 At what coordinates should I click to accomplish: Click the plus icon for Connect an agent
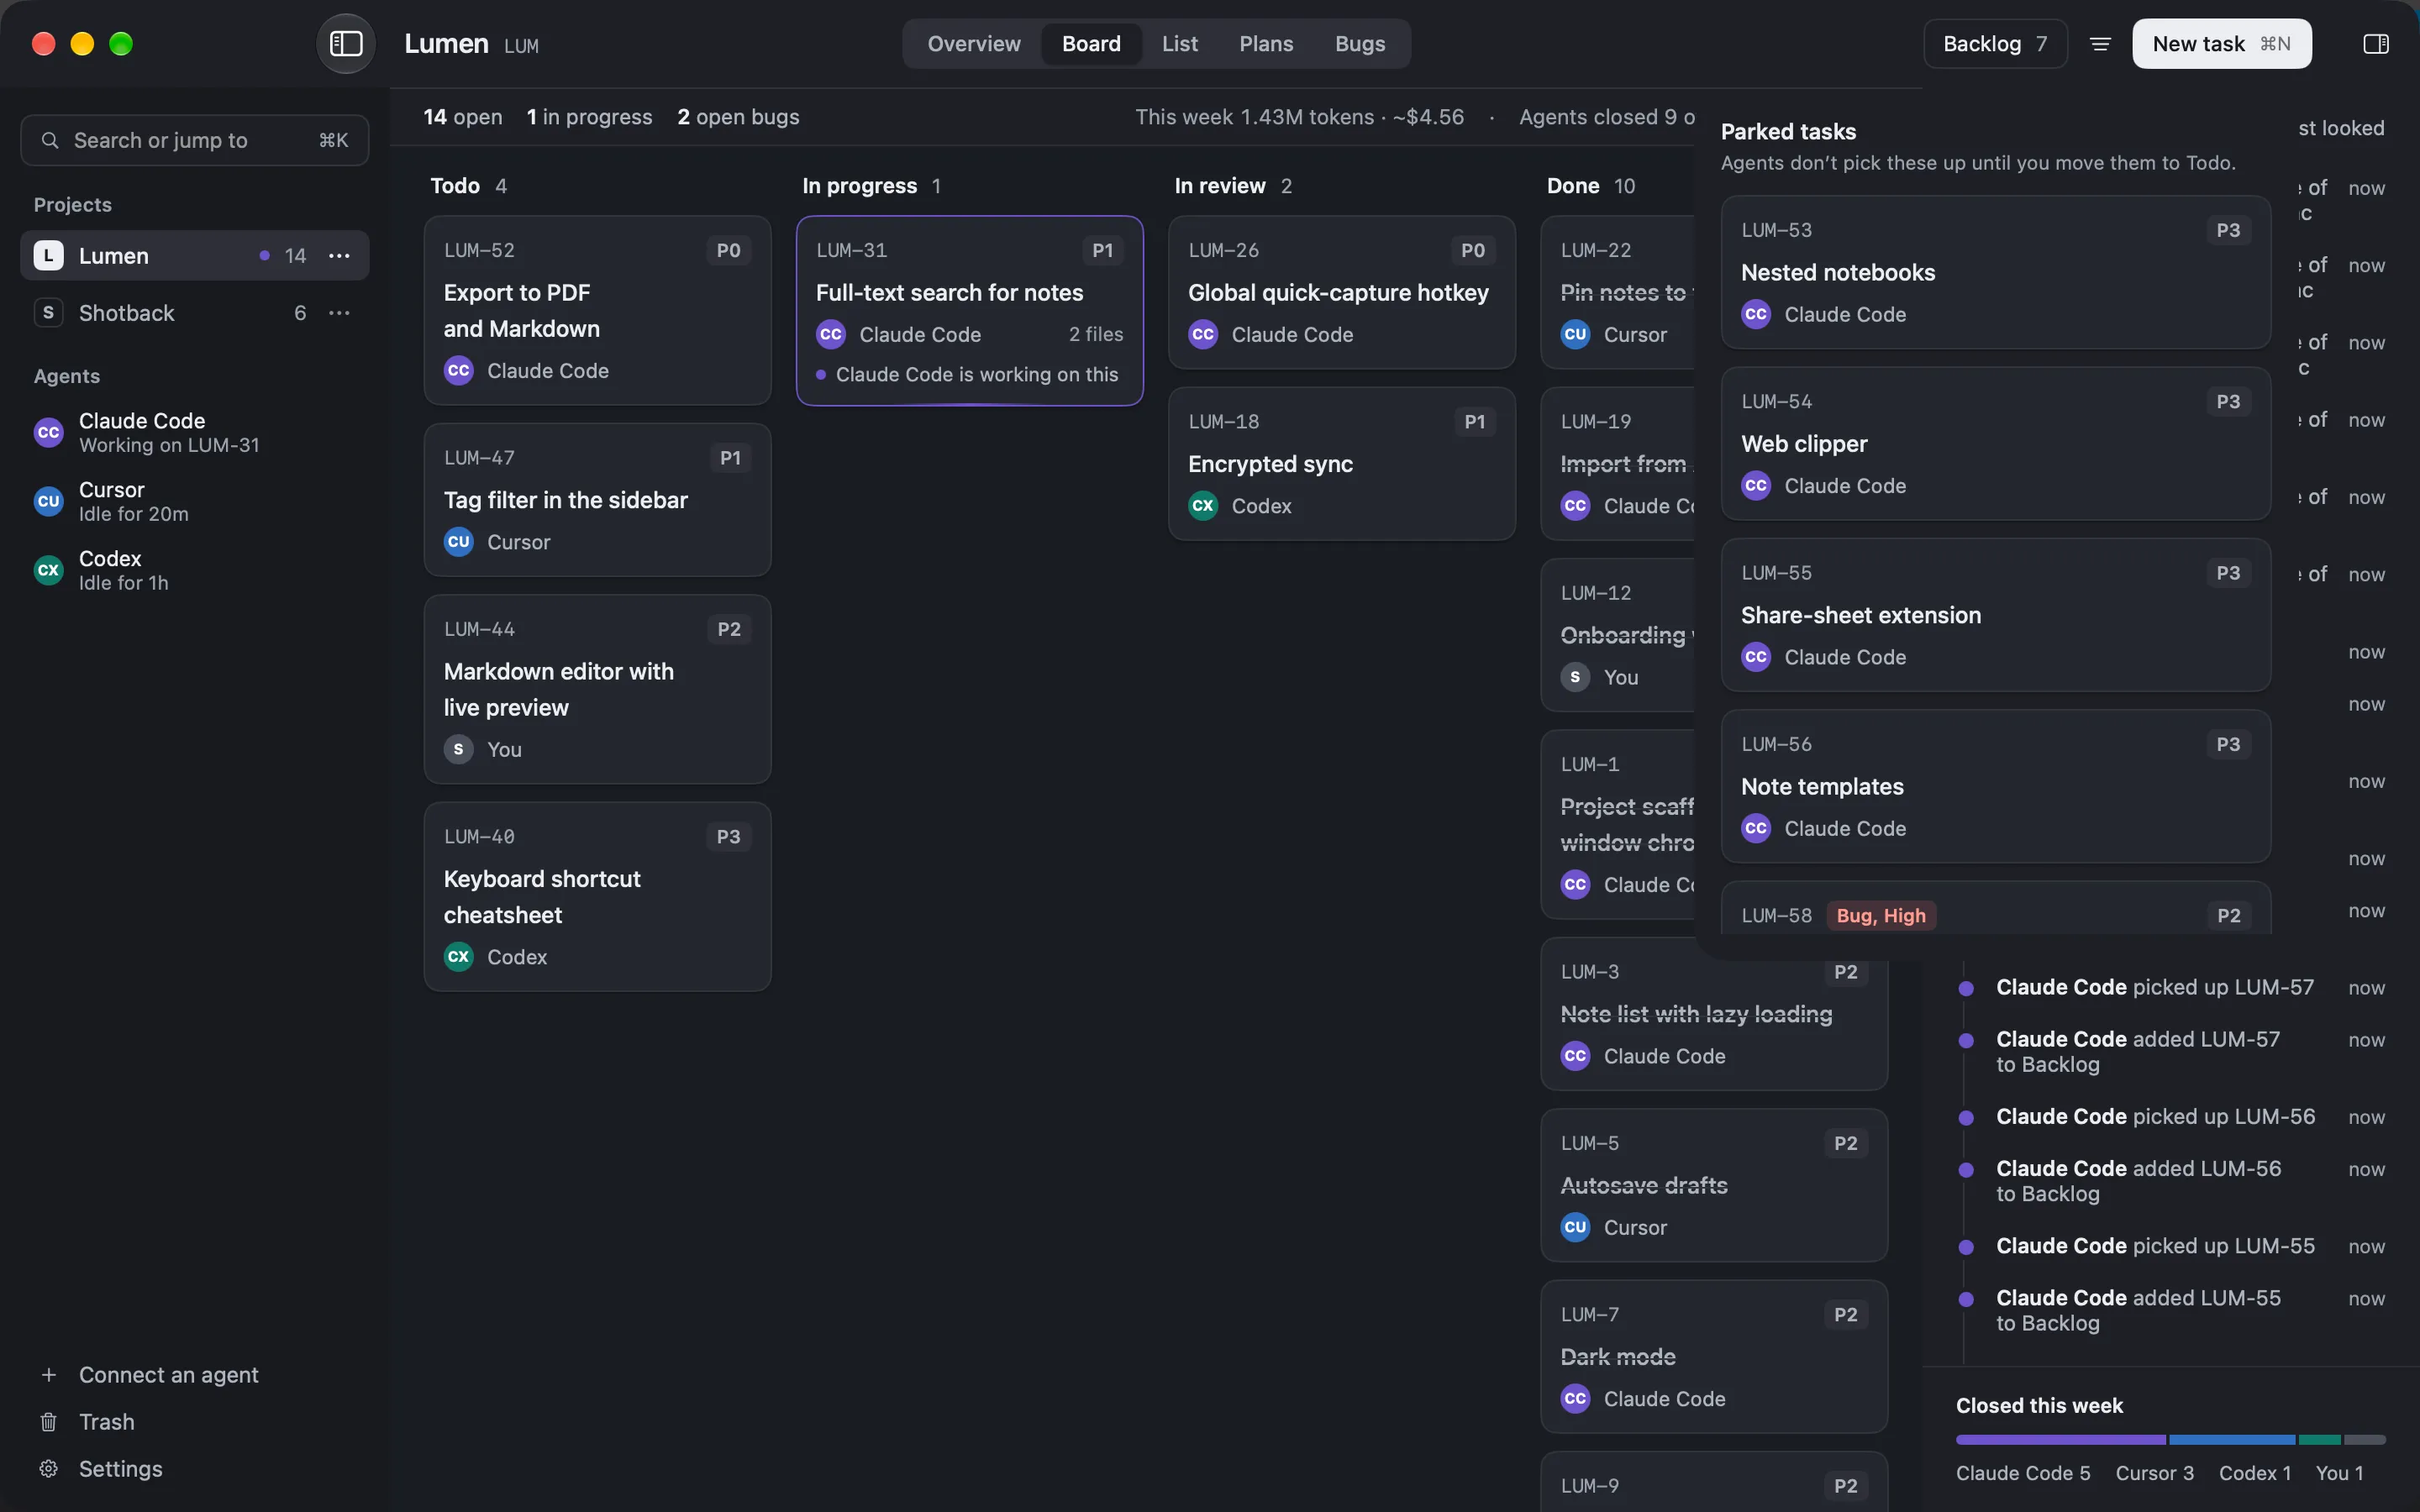pos(48,1375)
